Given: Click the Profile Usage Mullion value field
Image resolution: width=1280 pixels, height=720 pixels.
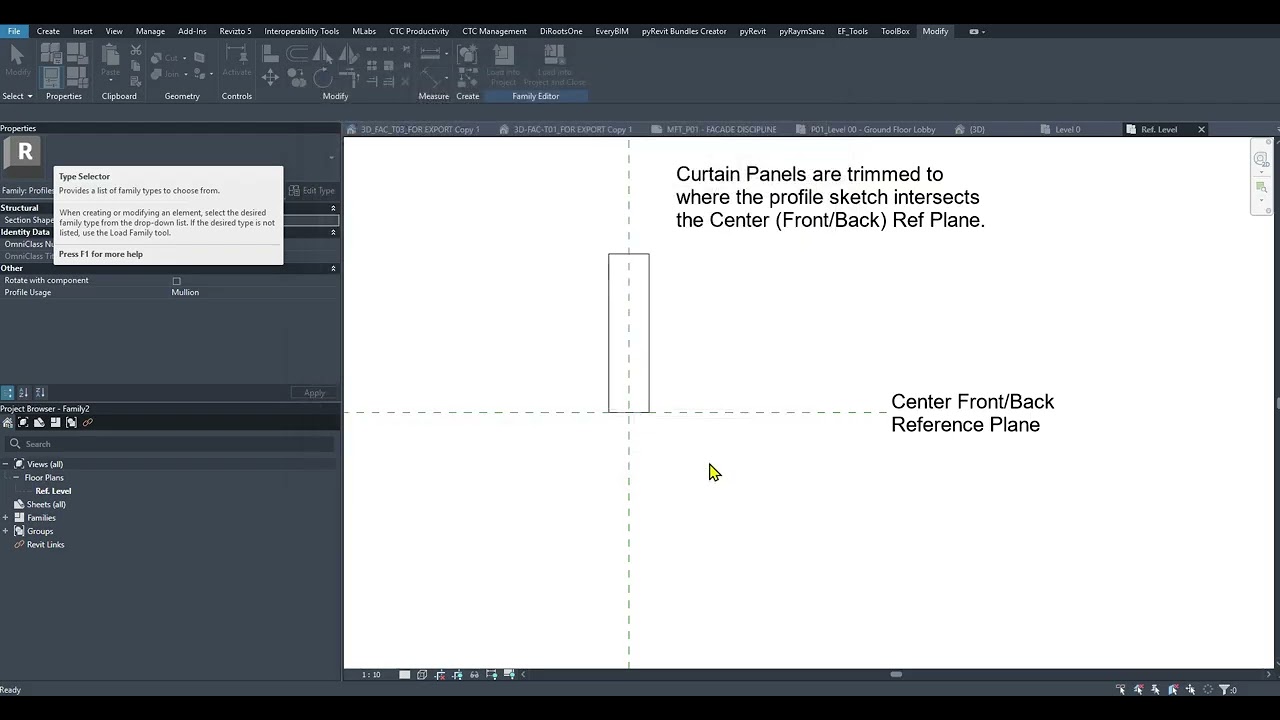Looking at the screenshot, I should pos(254,292).
